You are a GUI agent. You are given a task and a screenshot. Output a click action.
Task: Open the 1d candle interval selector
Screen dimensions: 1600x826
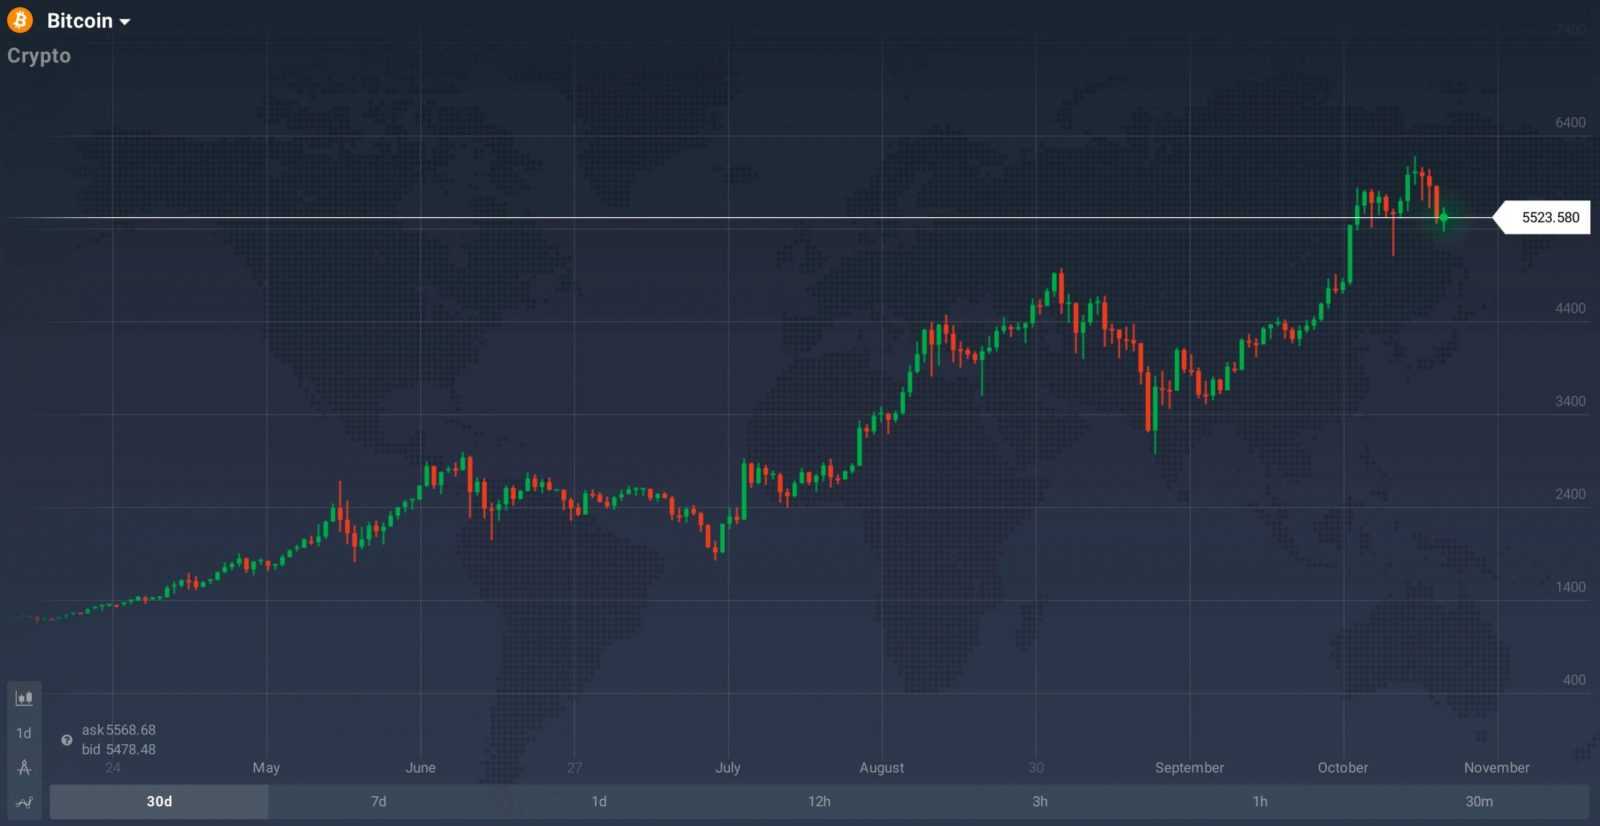click(x=24, y=733)
